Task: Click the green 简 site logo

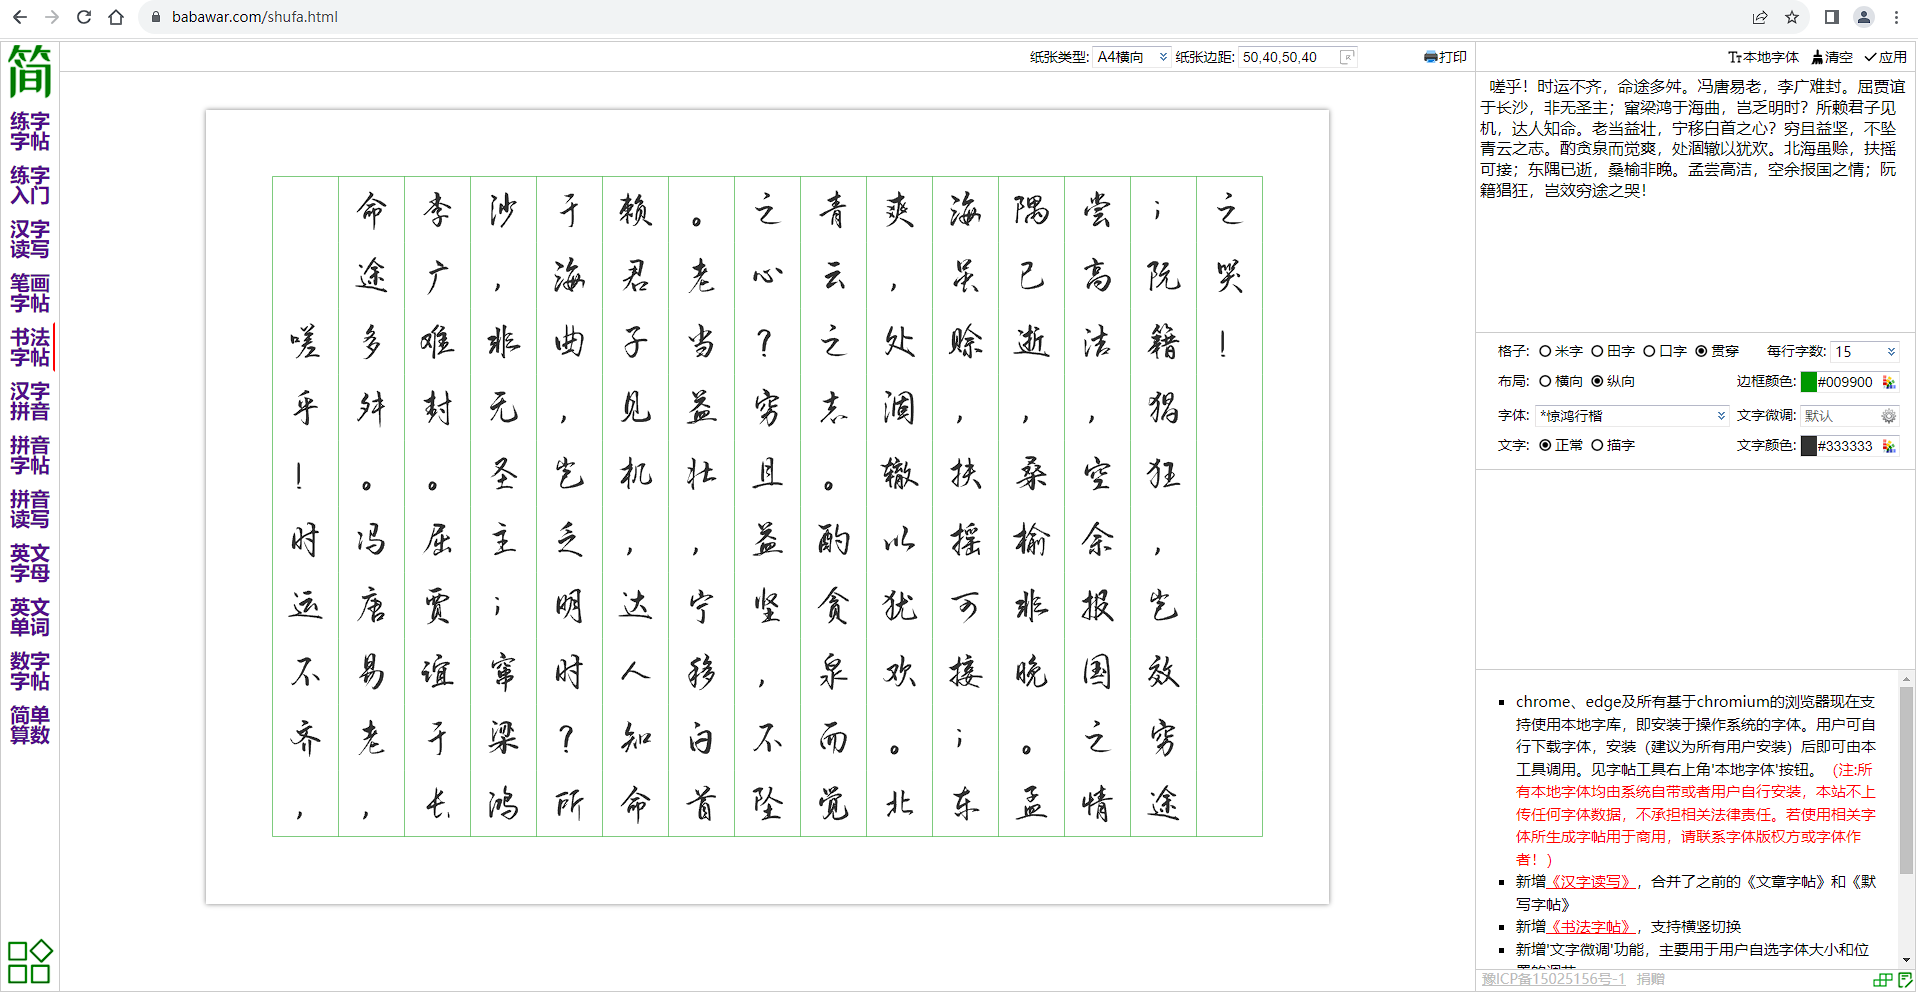Action: [30, 72]
